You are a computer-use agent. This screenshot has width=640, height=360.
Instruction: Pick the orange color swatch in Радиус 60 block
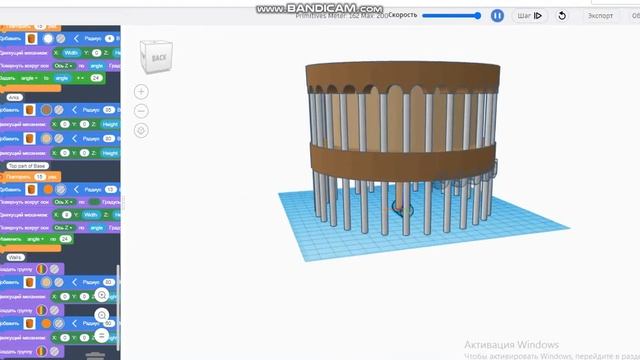(46, 323)
